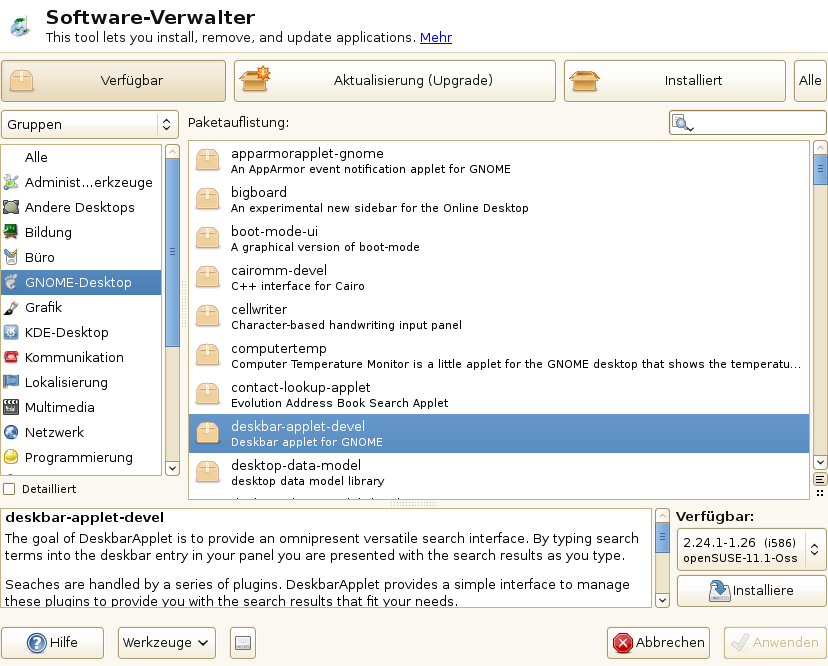The width and height of the screenshot is (828, 666).
Task: Click the Abbrechen button
Action: click(x=658, y=643)
